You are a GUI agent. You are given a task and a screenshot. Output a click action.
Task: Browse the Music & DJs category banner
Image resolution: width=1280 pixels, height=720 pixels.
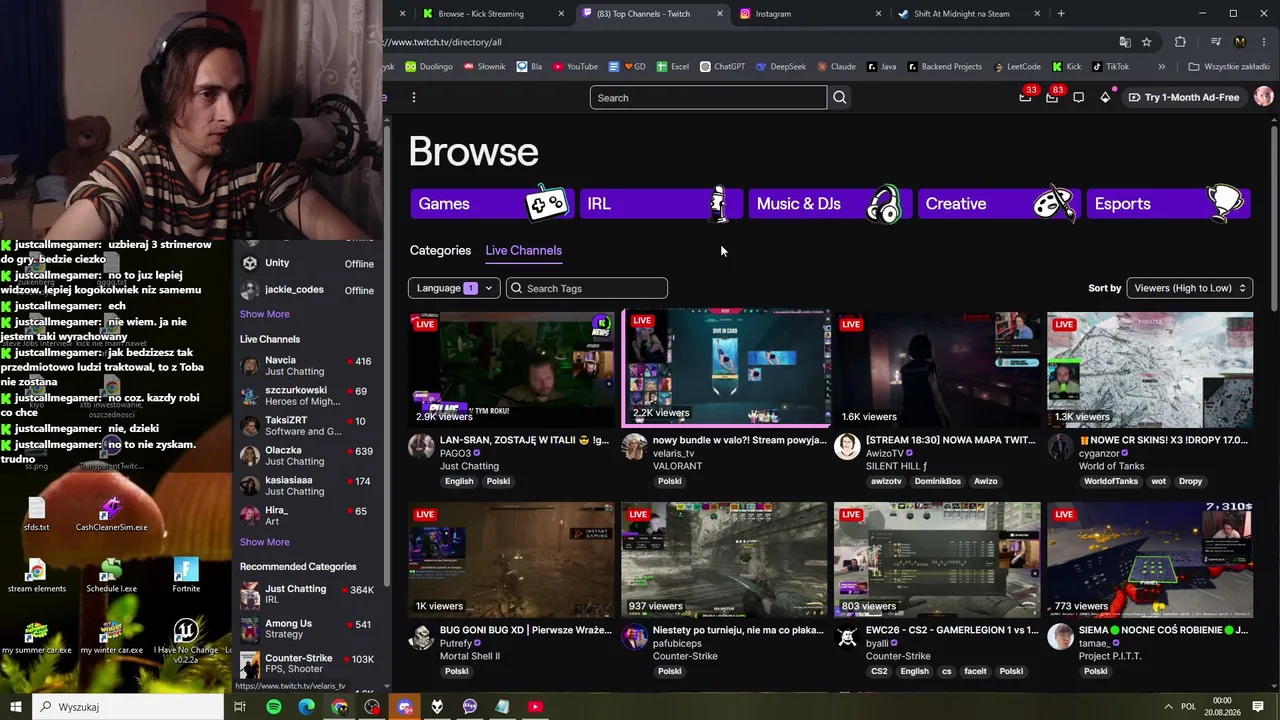tap(830, 203)
